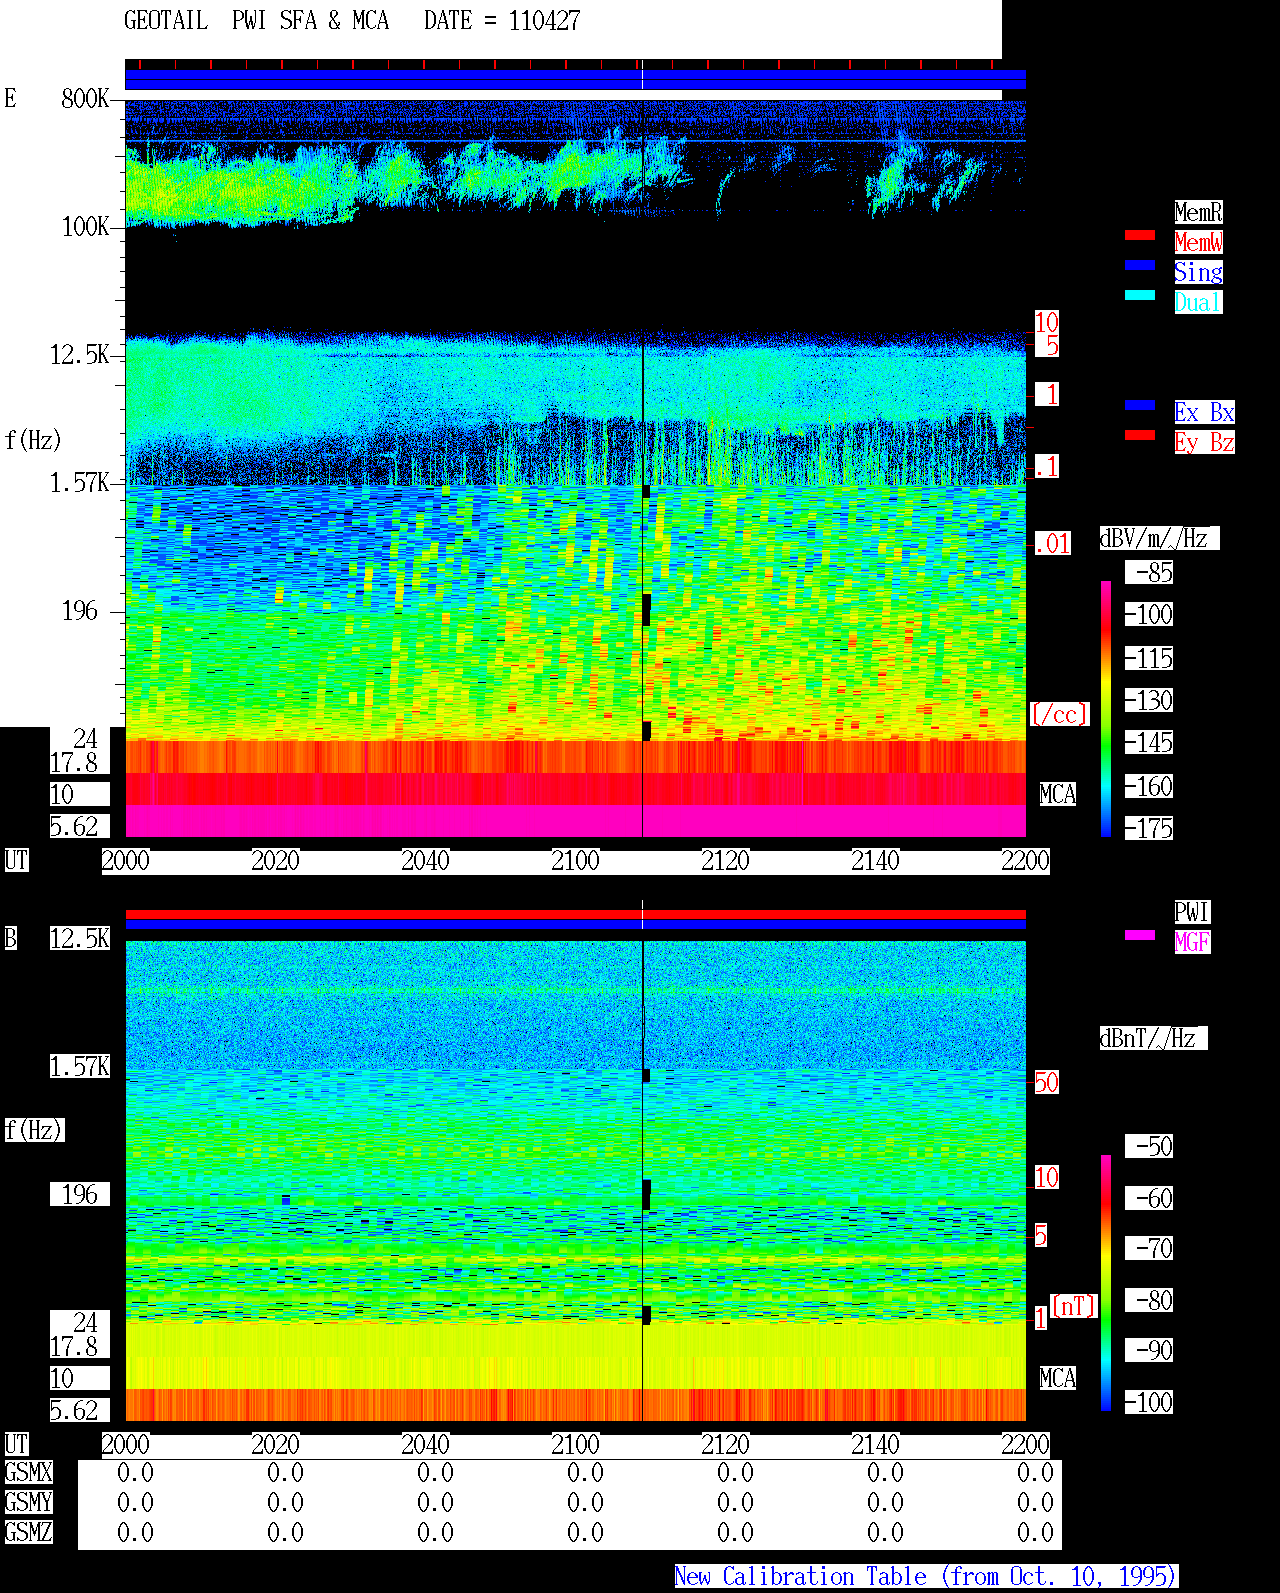This screenshot has width=1280, height=1593.
Task: Select the 'Dual' legend label
Action: tap(1198, 302)
